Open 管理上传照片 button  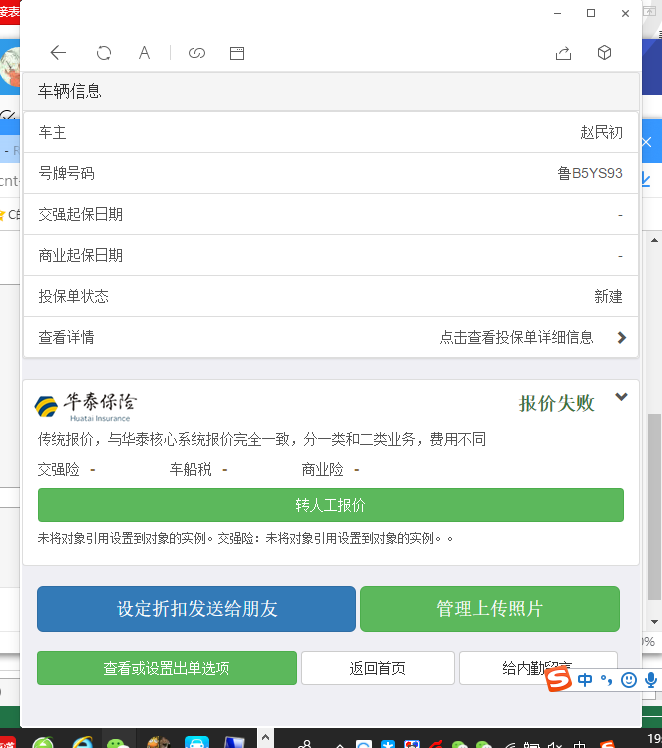pyautogui.click(x=490, y=609)
